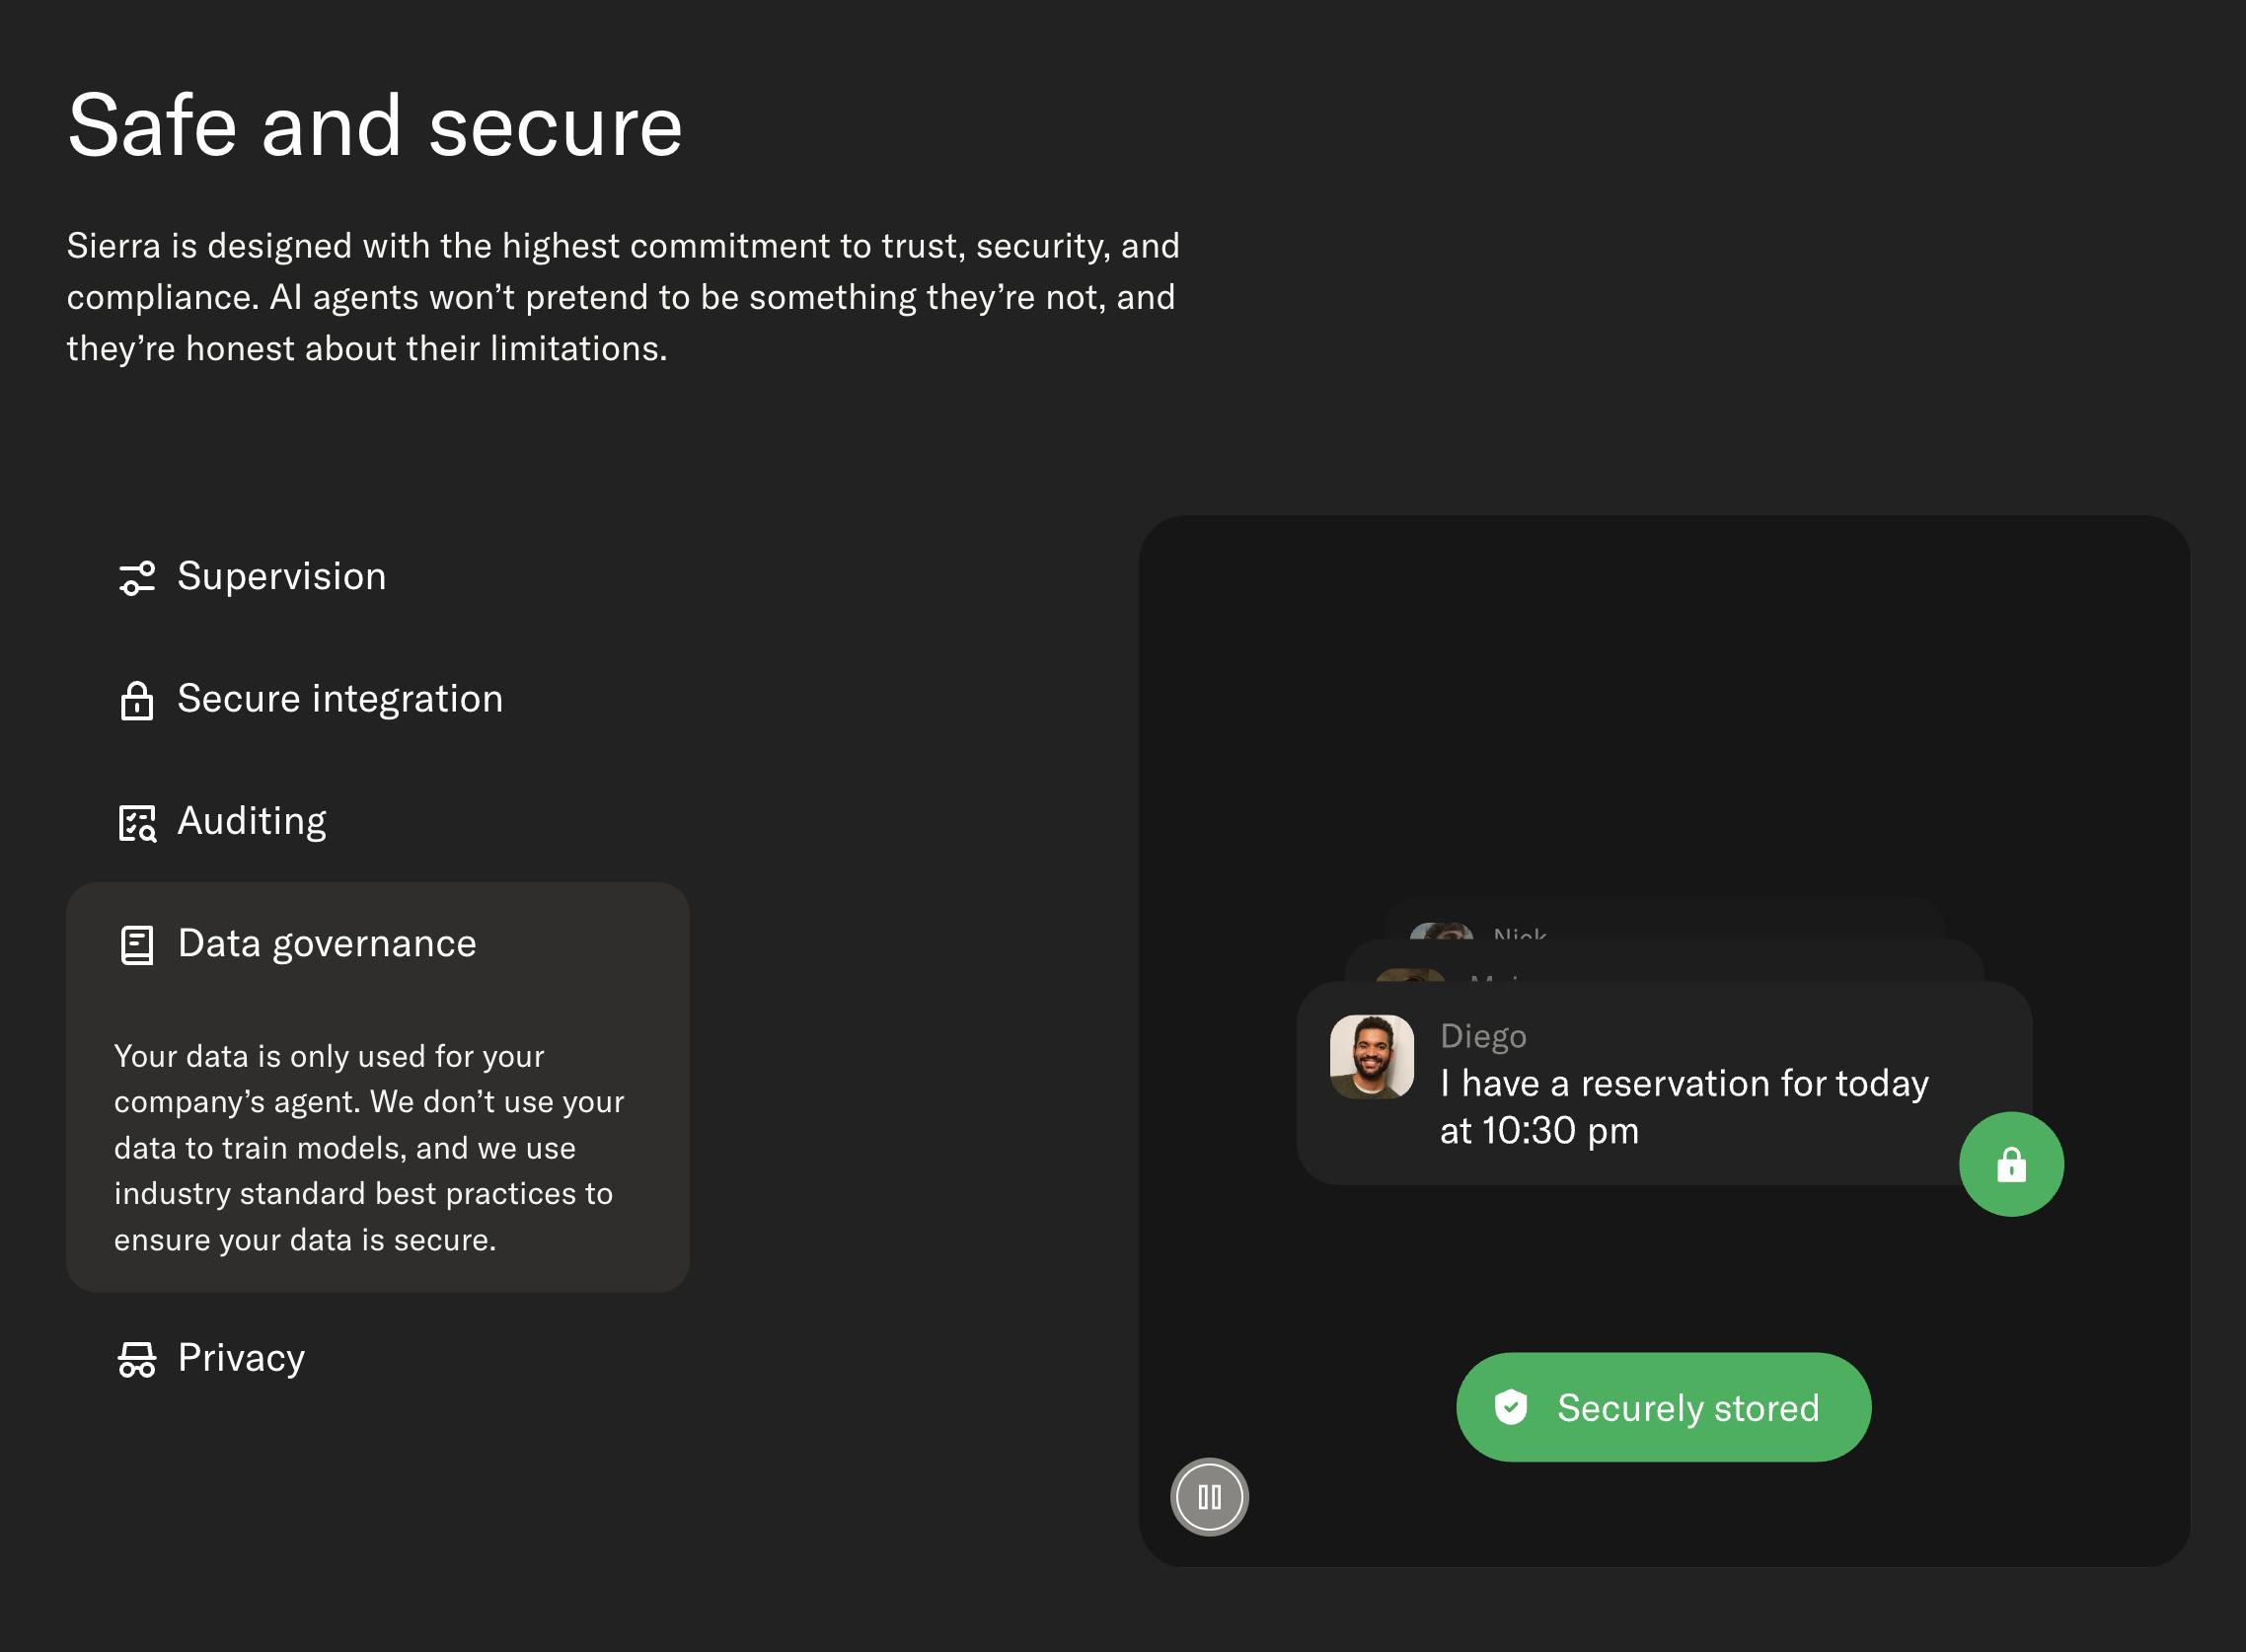Click the Data governance book icon
Image resolution: width=2246 pixels, height=1652 pixels.
point(137,945)
